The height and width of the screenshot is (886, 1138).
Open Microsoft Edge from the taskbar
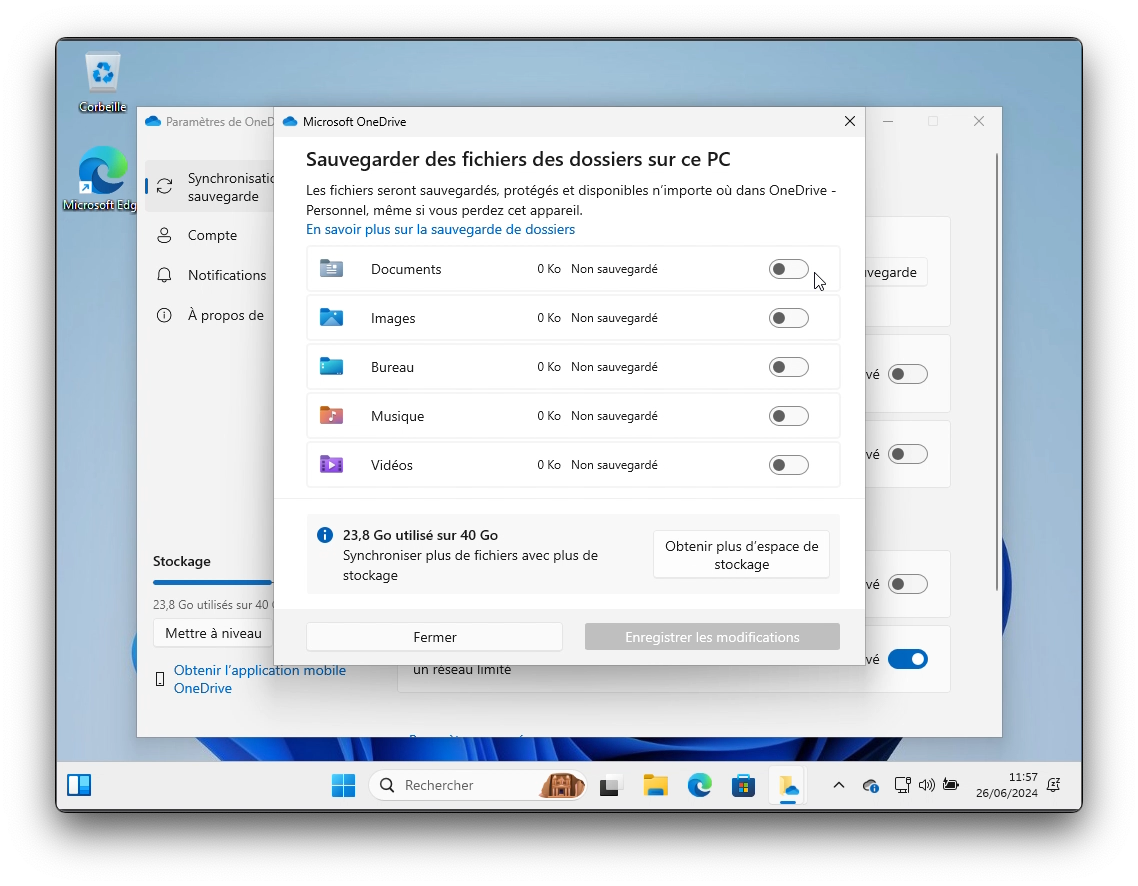tap(699, 785)
